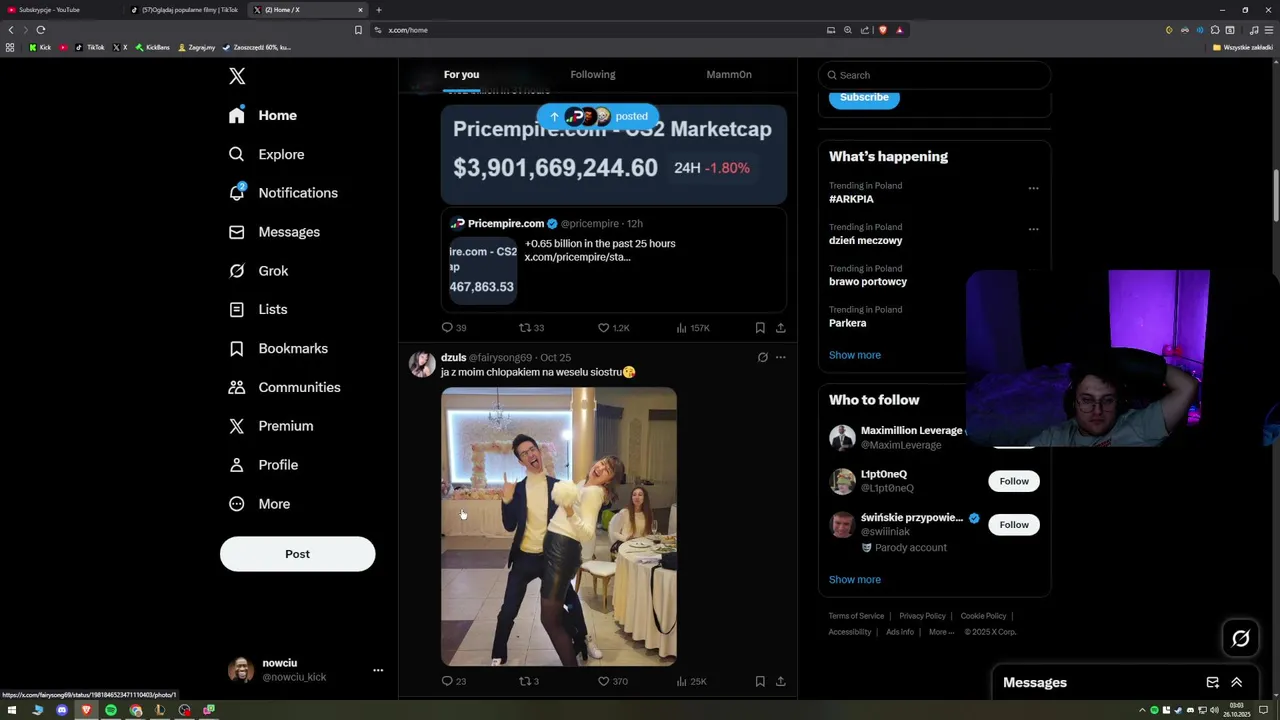Screen dimensions: 1280x720
Task: Open Terms of Service link
Action: click(856, 616)
